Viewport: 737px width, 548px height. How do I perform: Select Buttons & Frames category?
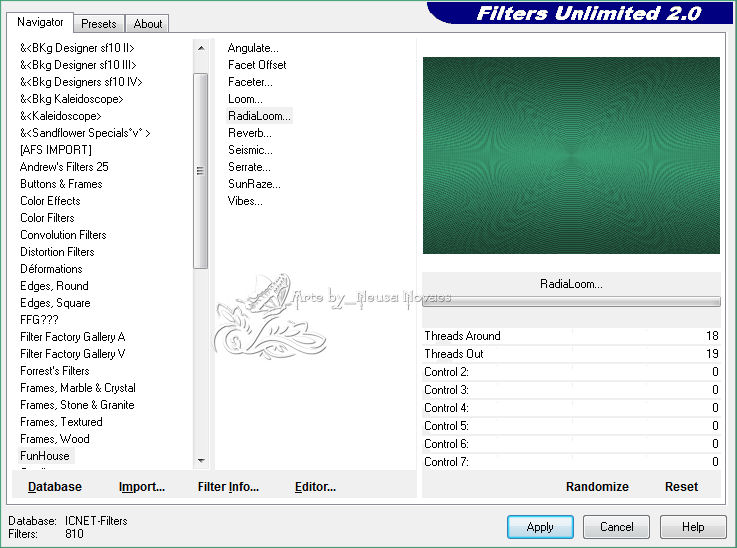tap(61, 184)
